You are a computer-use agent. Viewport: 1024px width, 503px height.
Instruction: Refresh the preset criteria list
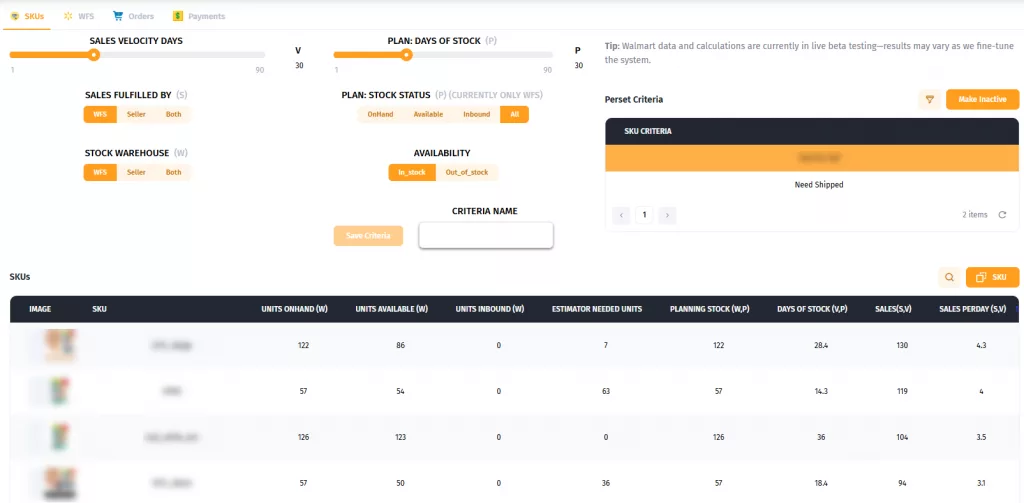tap(1002, 215)
